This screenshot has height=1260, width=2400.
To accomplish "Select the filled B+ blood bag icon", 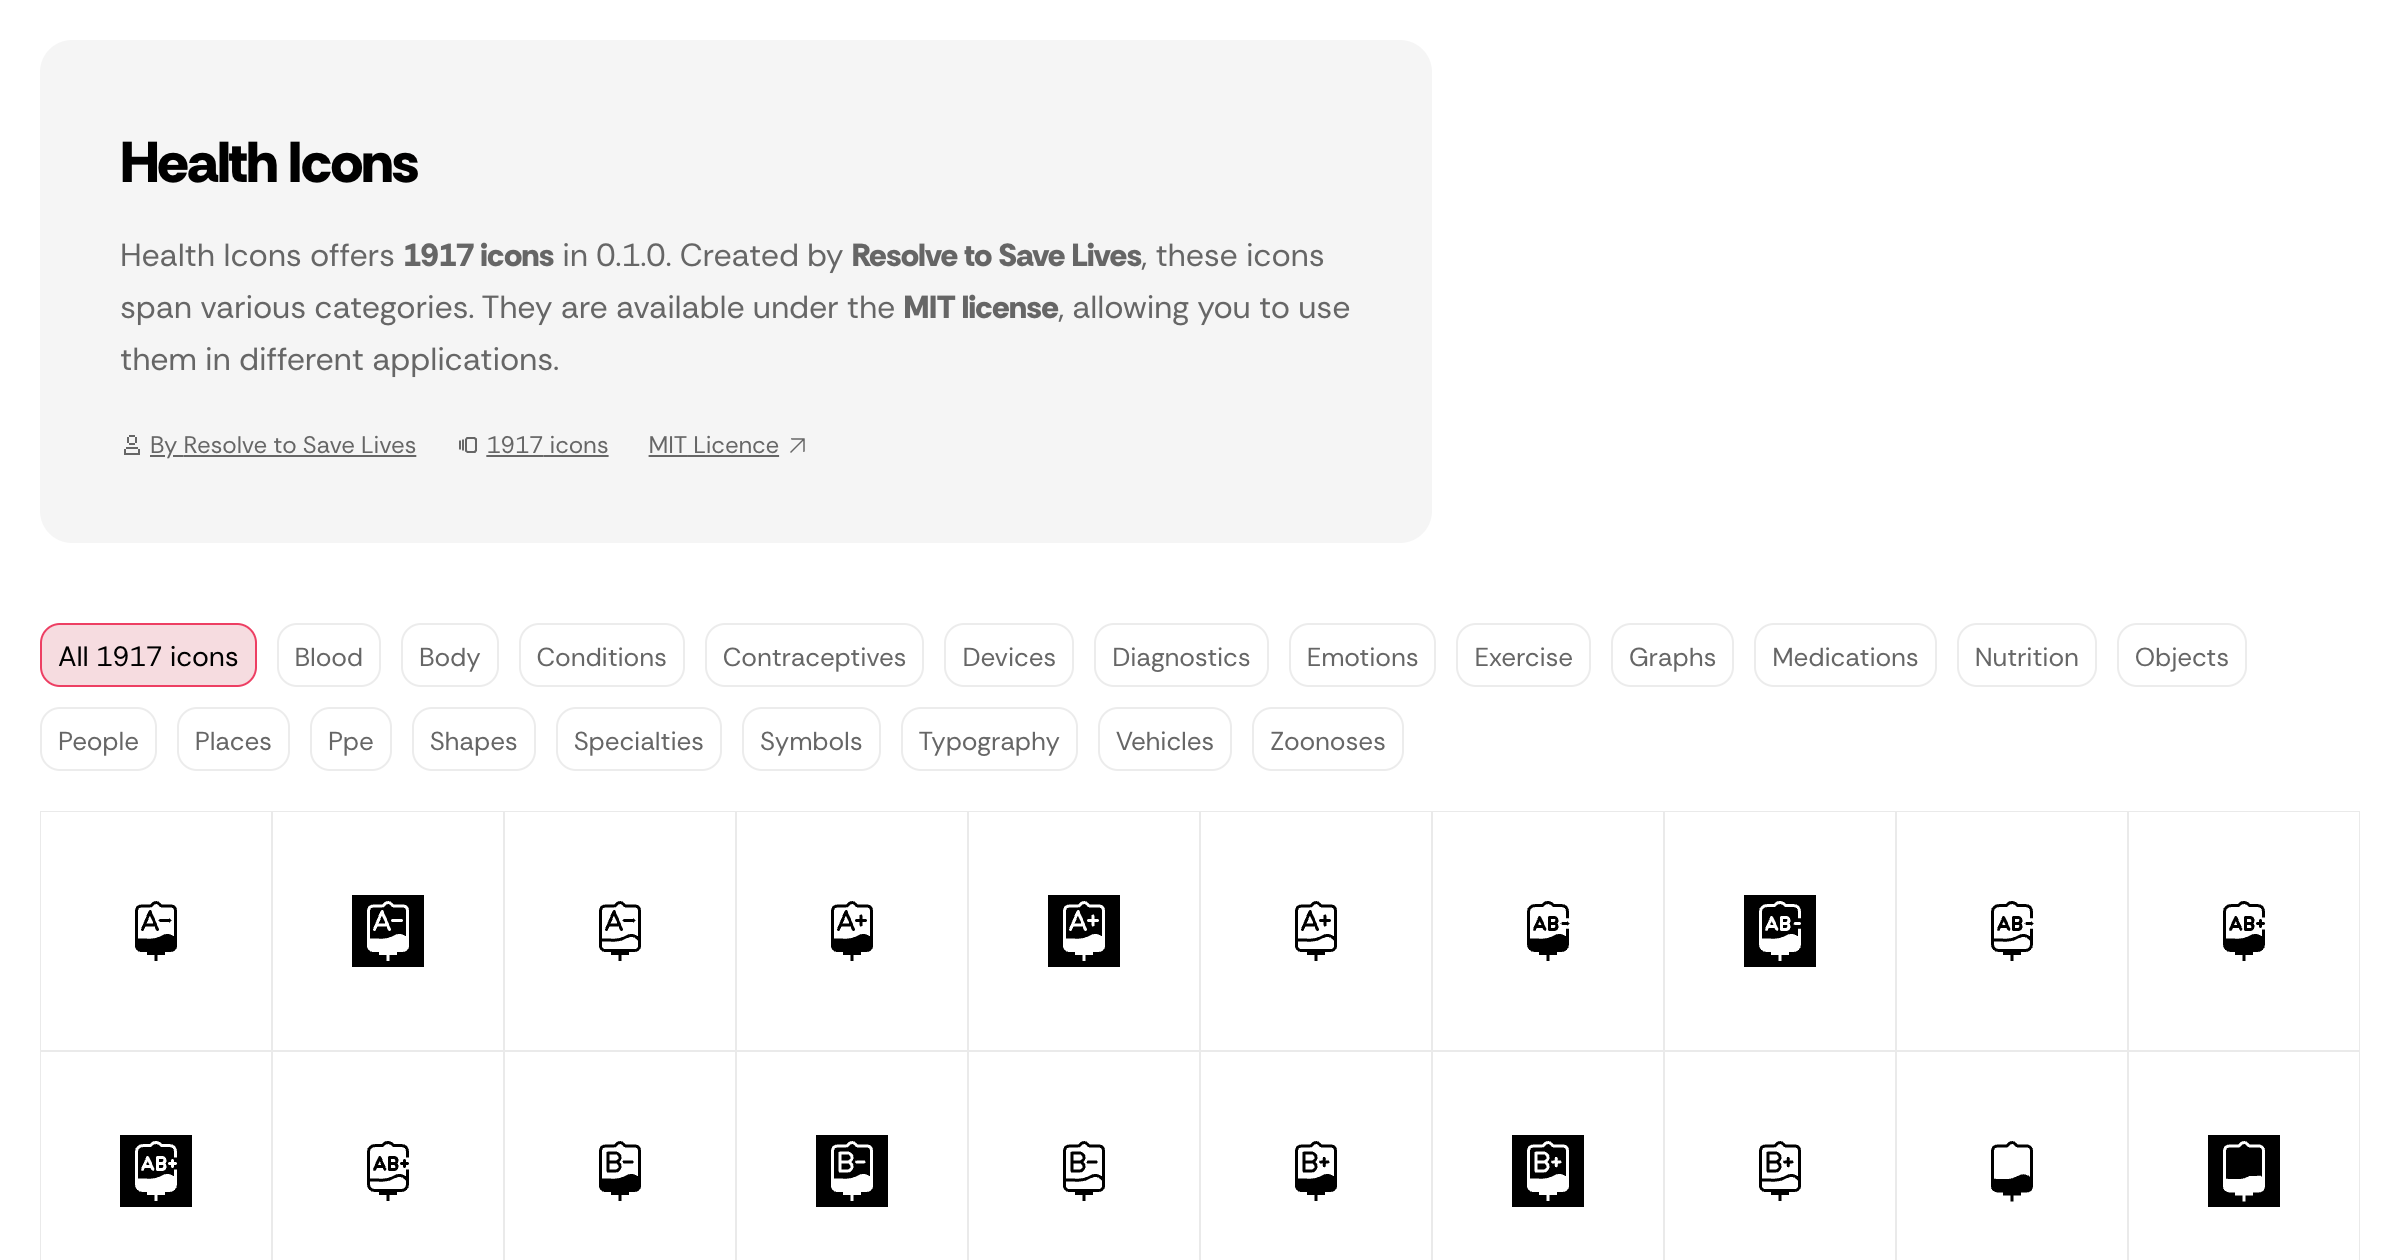I will (1547, 1170).
